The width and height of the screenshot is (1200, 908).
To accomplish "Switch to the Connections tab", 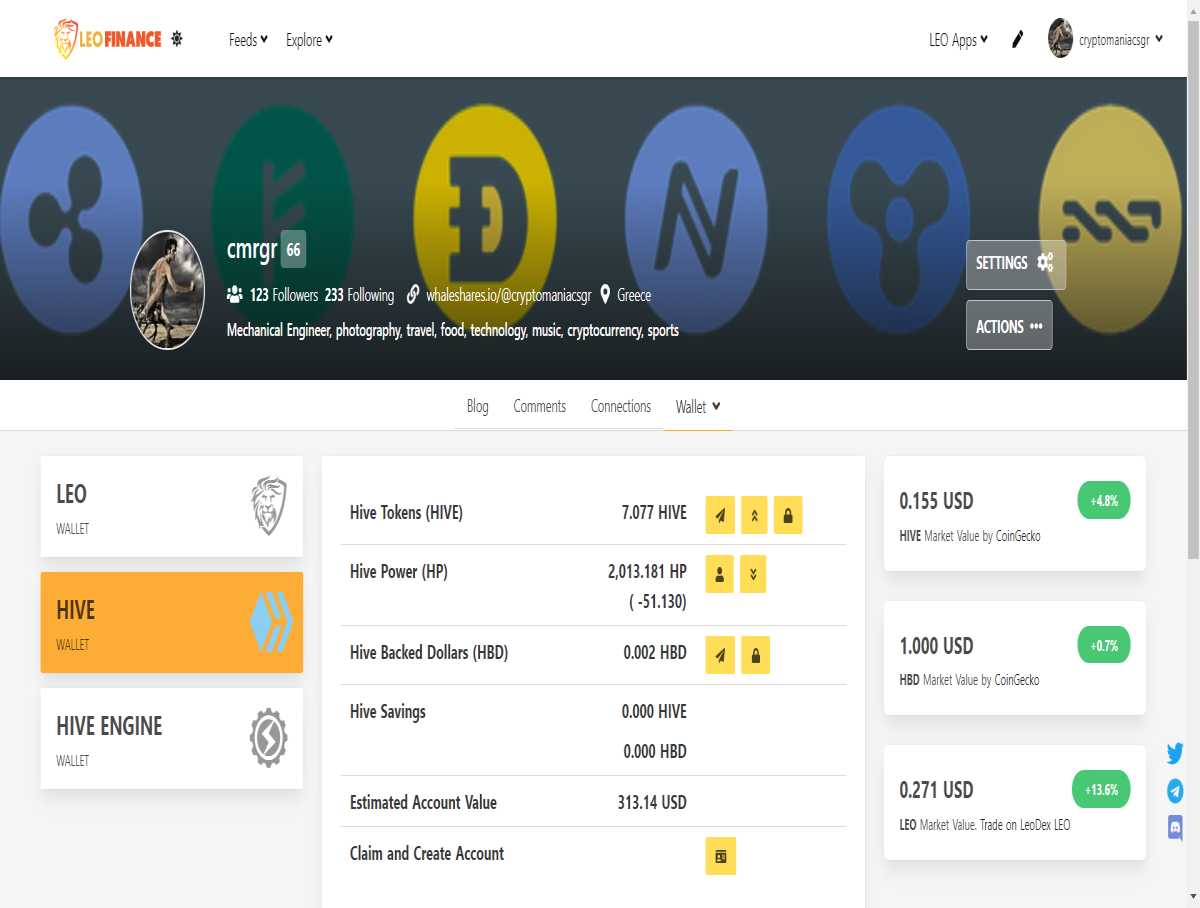I will 621,406.
